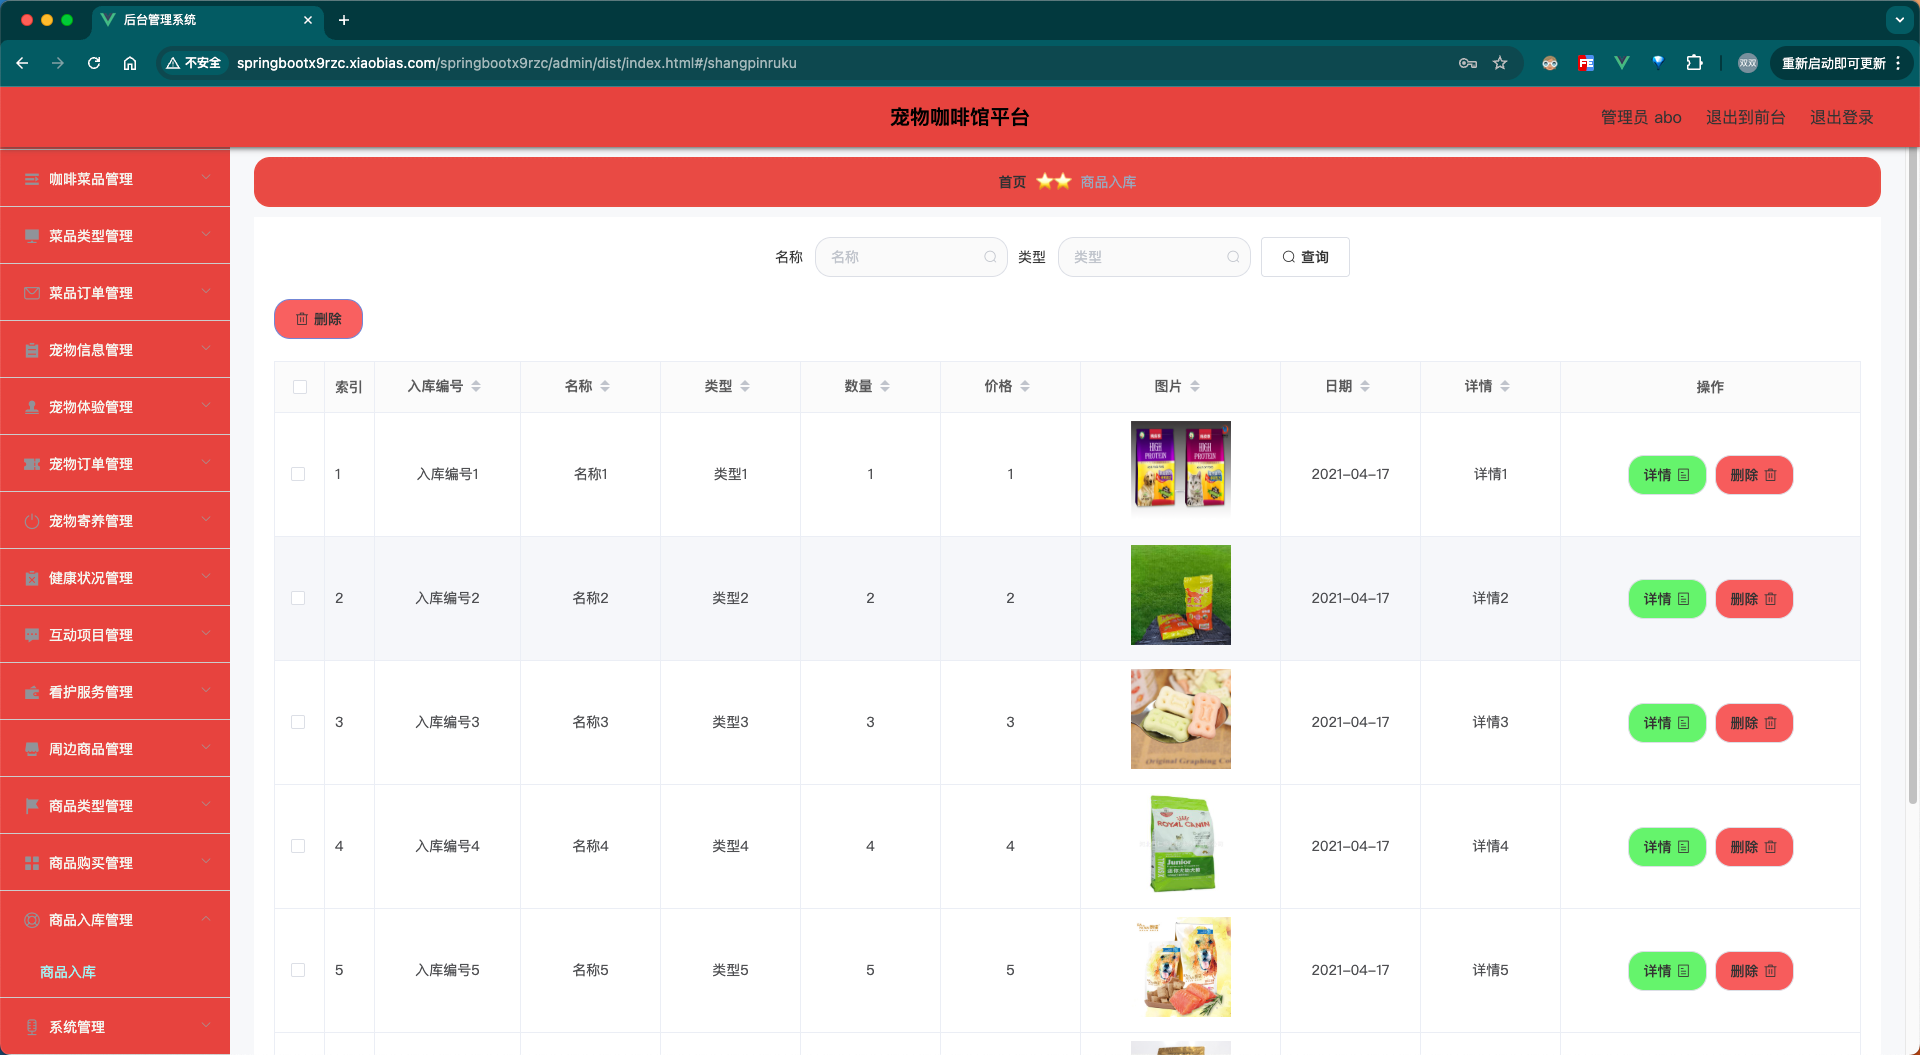Viewport: 1920px width, 1055px height.
Task: Click the 宠物信息管理 clipboard icon
Action: [32, 350]
